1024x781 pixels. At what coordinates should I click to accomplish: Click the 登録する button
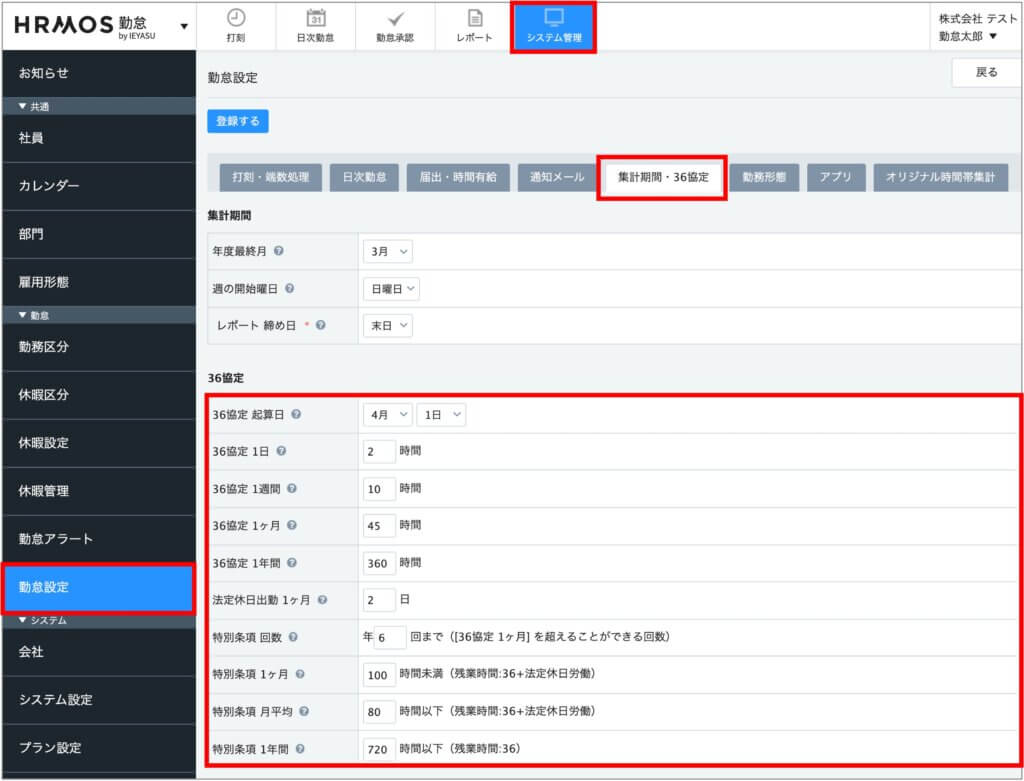[x=238, y=121]
